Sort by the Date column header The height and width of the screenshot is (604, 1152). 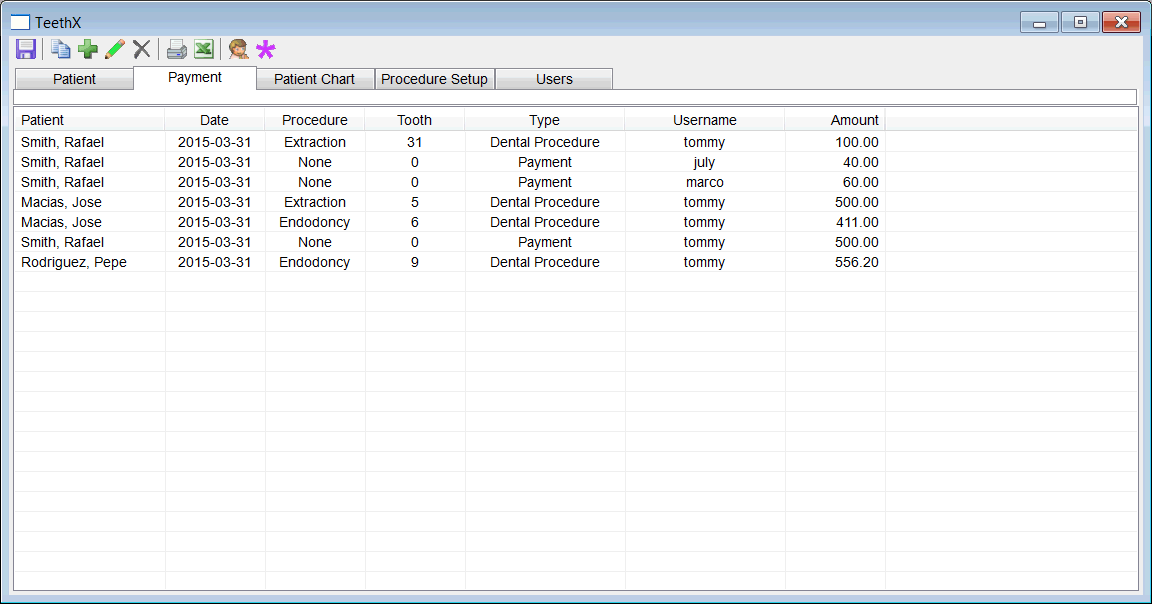point(215,120)
